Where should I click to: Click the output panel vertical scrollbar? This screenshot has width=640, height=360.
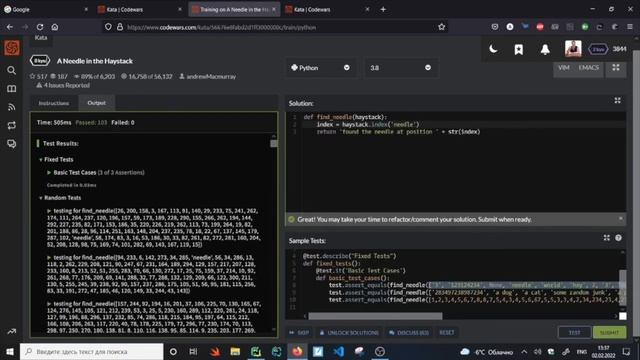273,144
